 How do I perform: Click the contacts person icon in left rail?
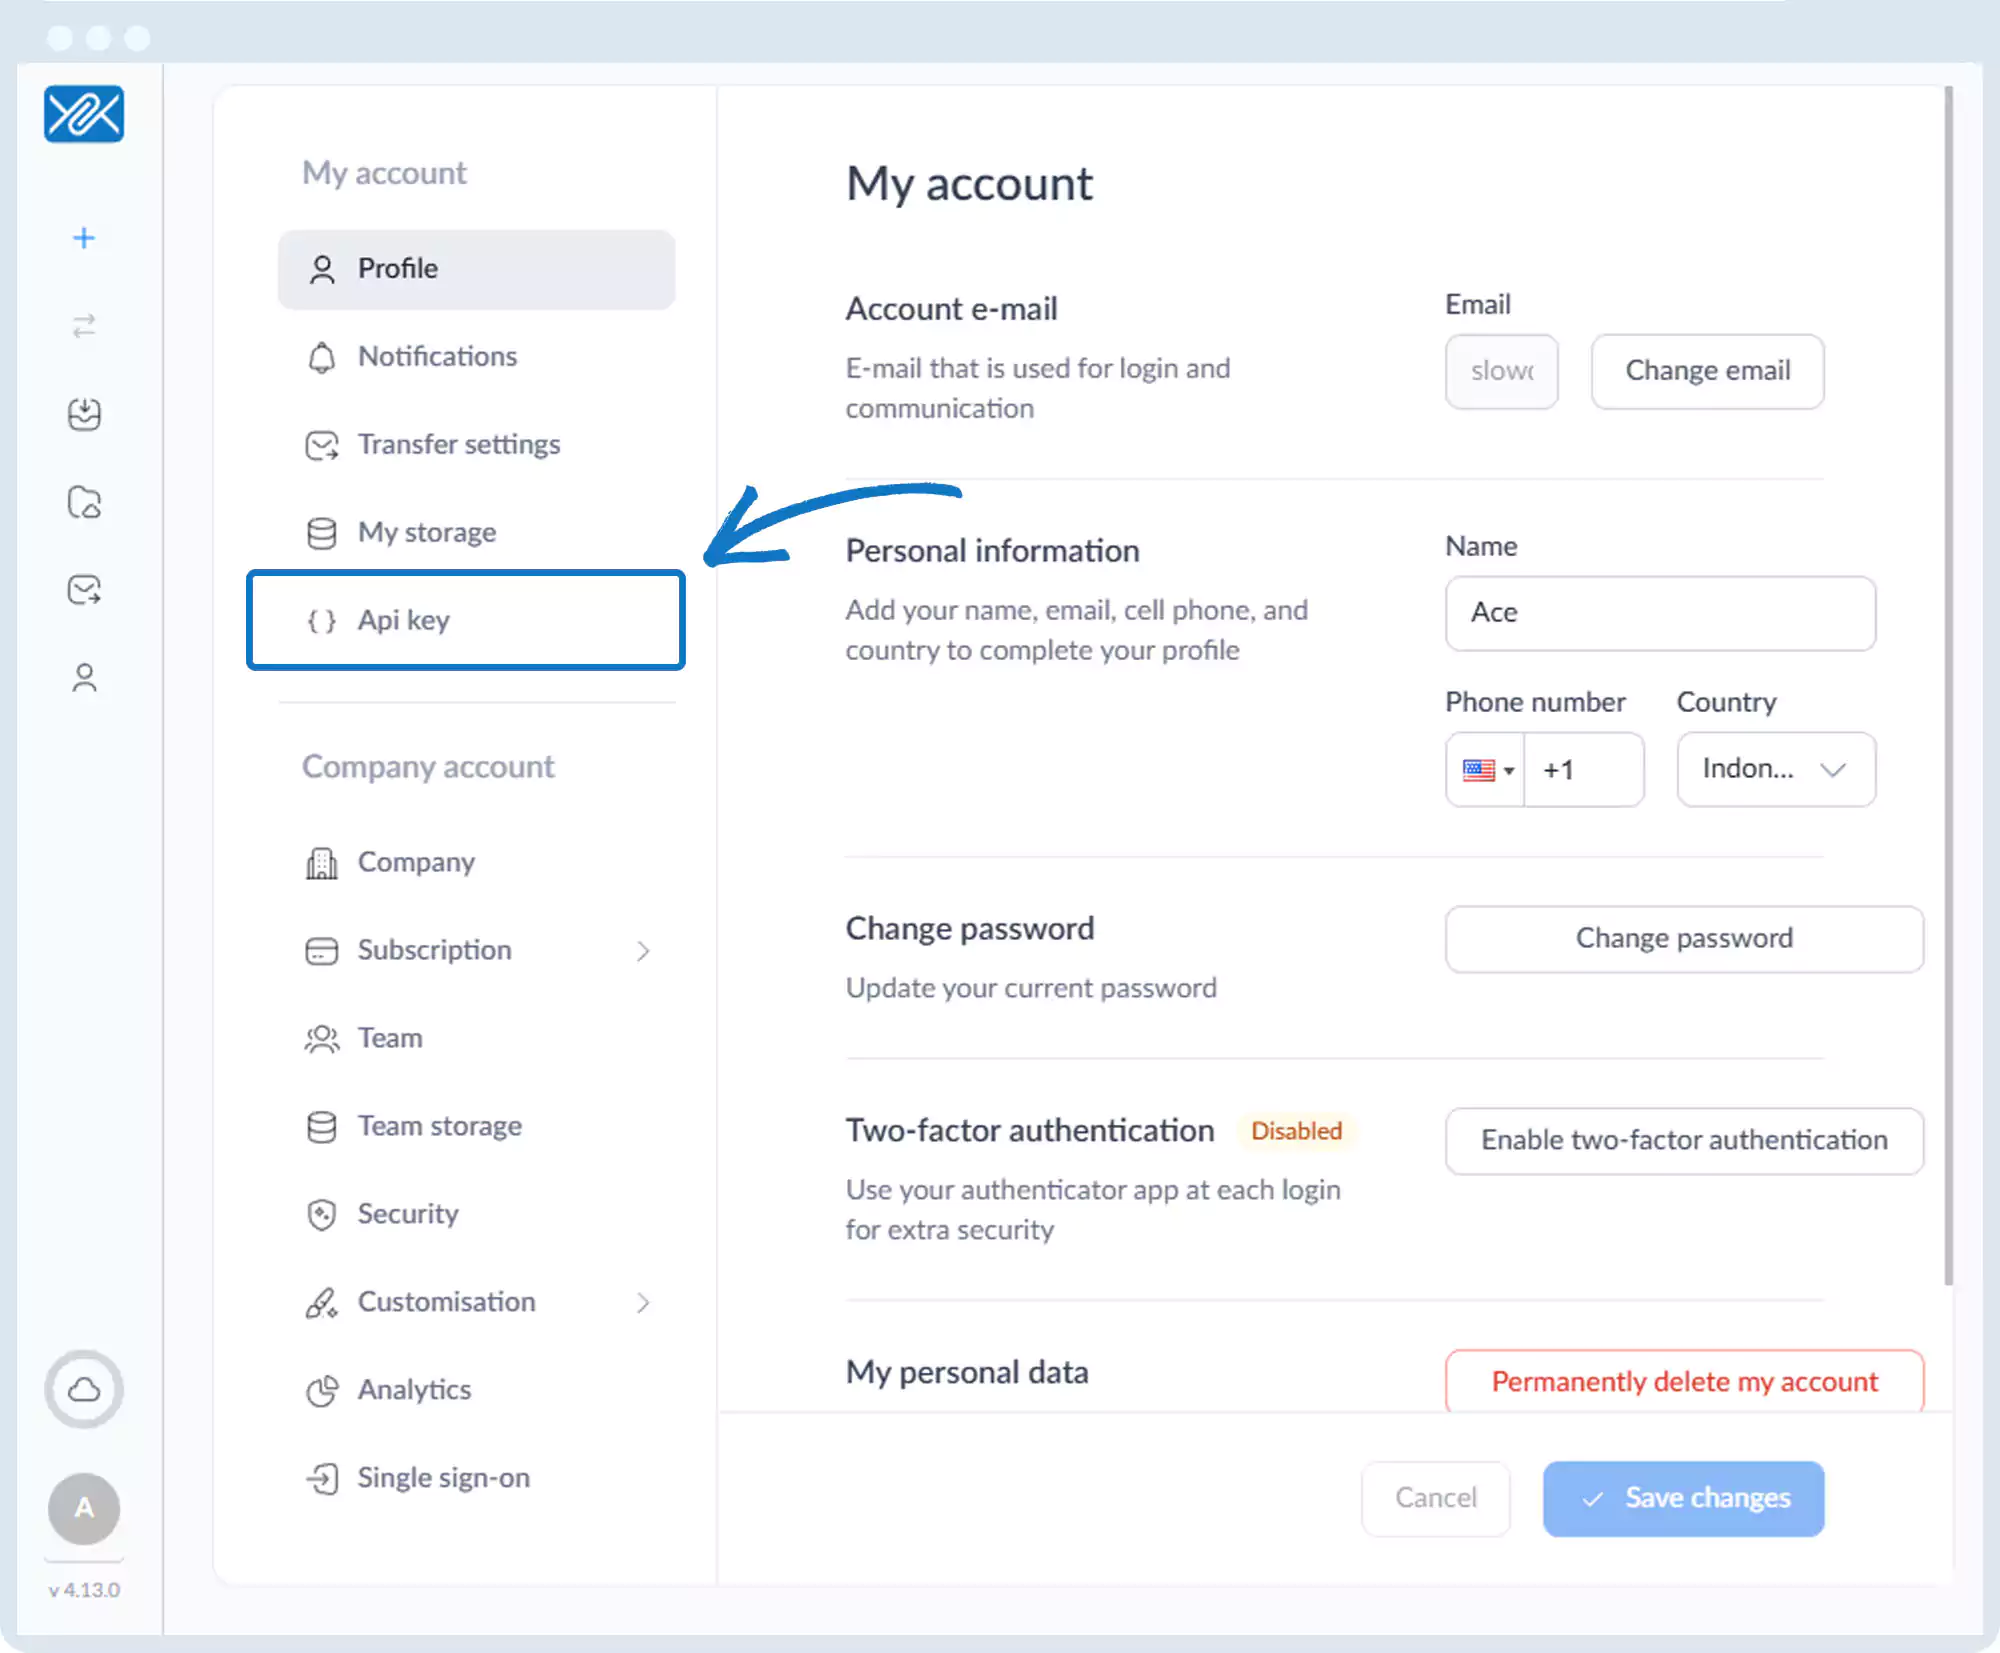pos(84,678)
